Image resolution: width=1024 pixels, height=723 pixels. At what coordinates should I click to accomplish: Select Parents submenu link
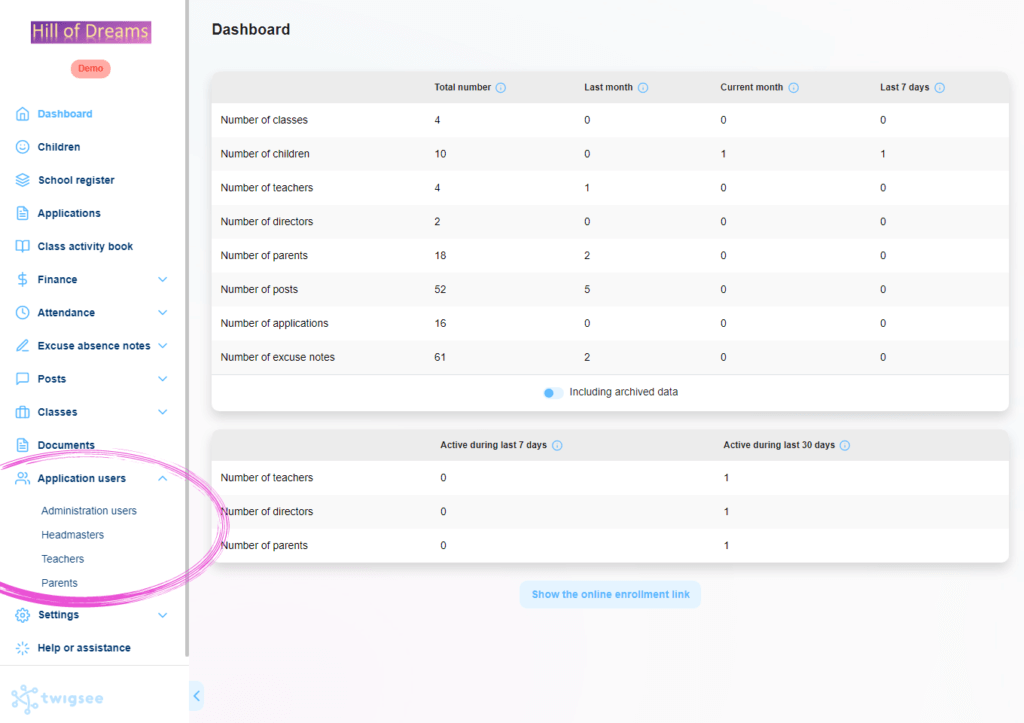click(59, 583)
